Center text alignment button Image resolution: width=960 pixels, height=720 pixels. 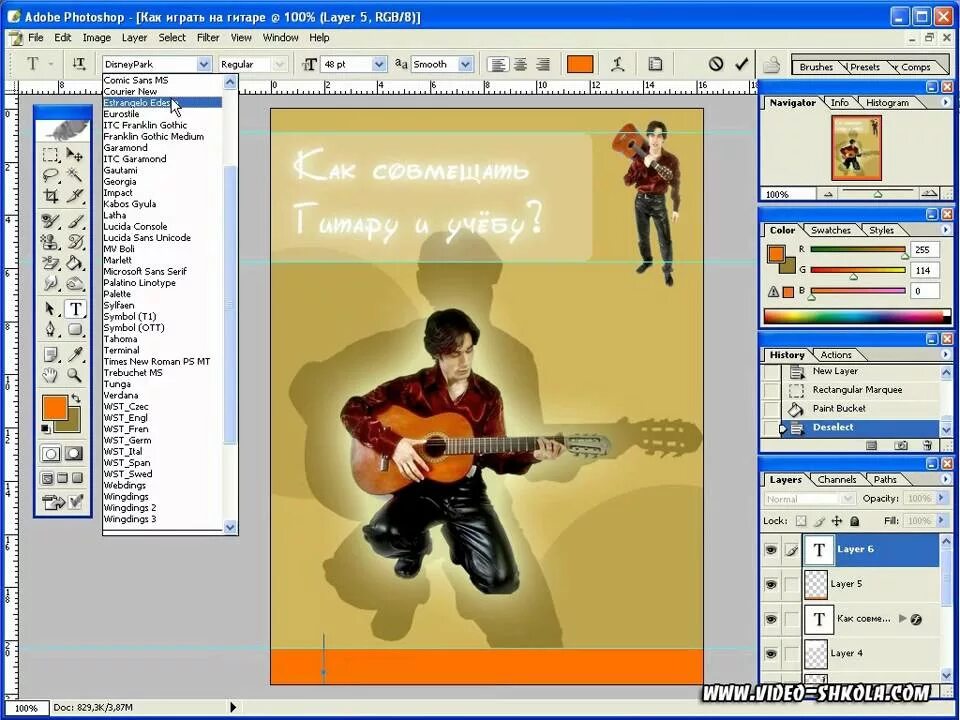(x=520, y=64)
